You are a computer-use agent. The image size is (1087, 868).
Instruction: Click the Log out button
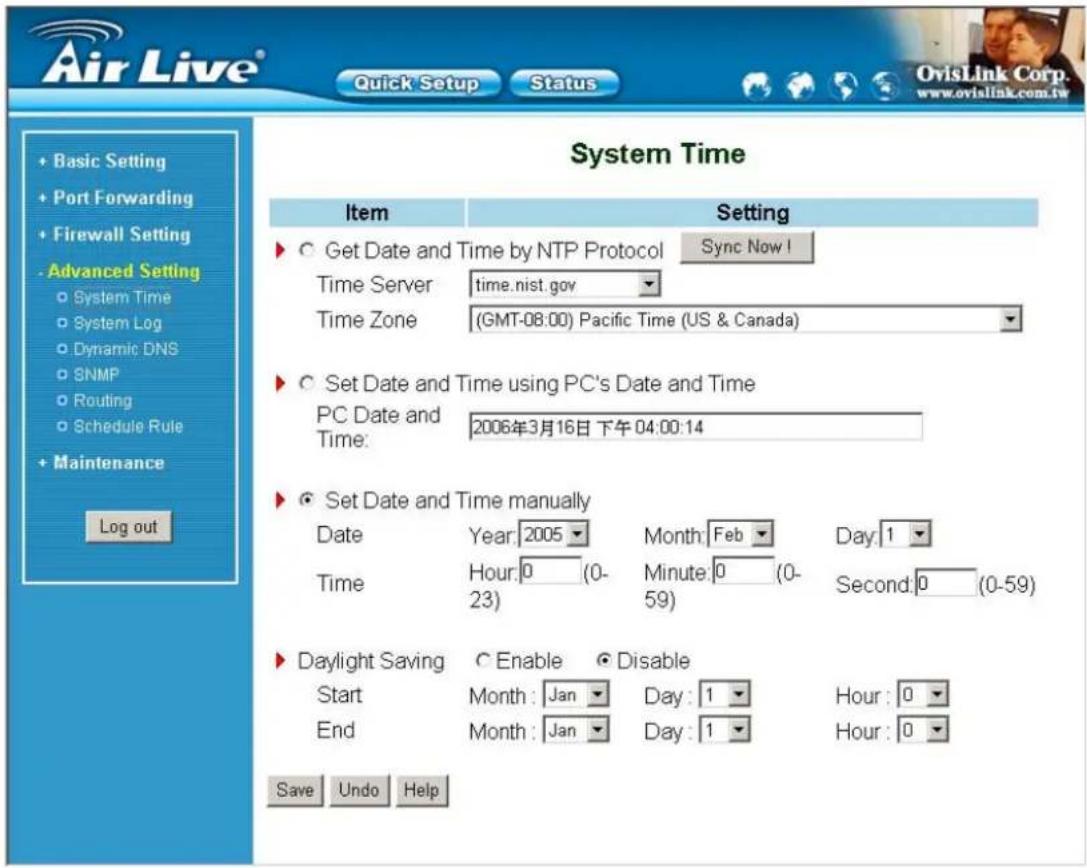click(128, 527)
